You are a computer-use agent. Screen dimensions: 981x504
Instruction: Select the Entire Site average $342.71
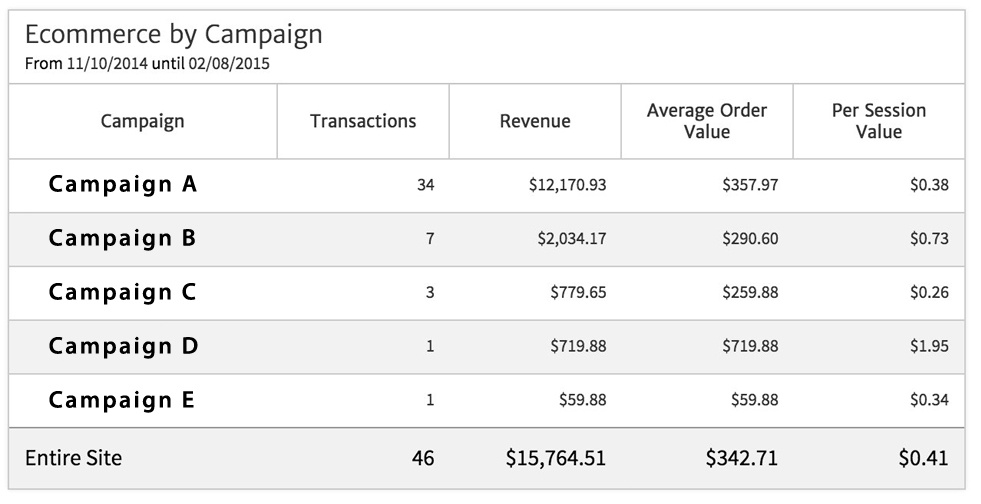[x=741, y=459]
